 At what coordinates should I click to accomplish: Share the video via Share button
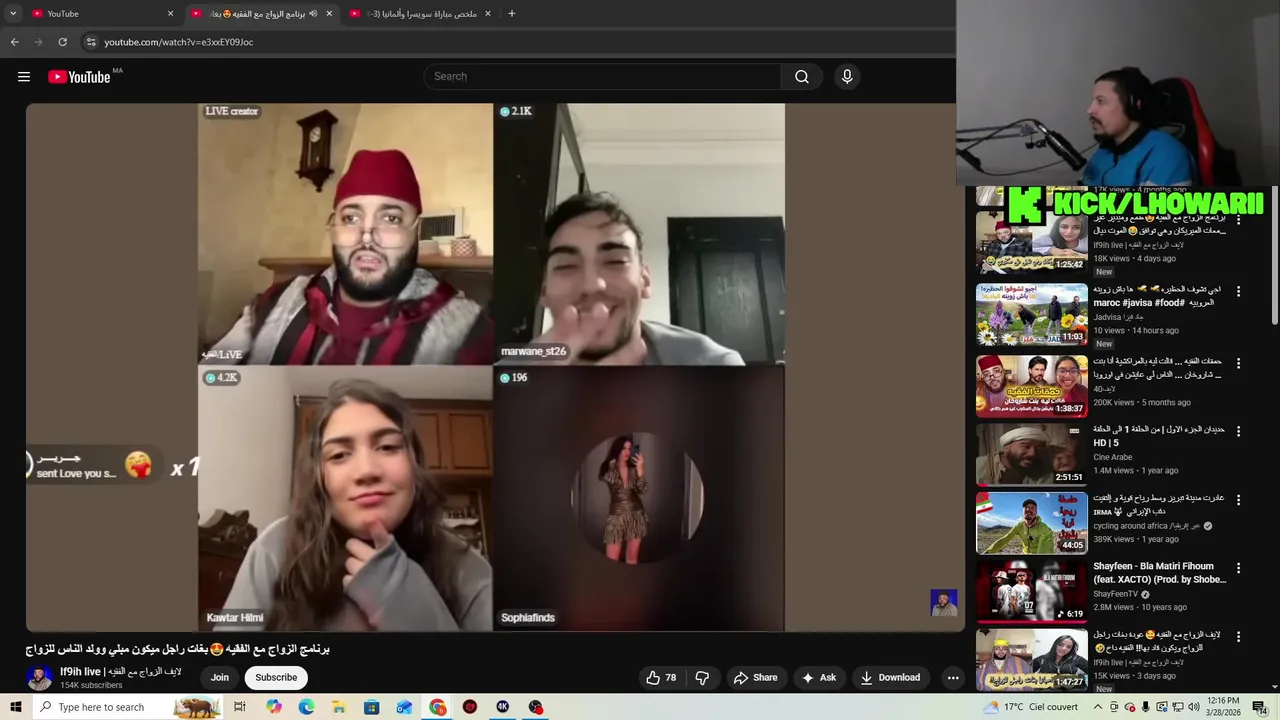pyautogui.click(x=755, y=677)
